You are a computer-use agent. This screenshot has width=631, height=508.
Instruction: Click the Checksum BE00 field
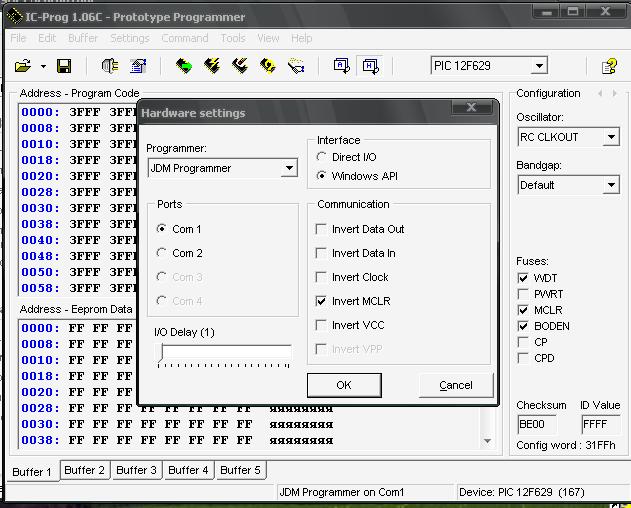pyautogui.click(x=537, y=424)
